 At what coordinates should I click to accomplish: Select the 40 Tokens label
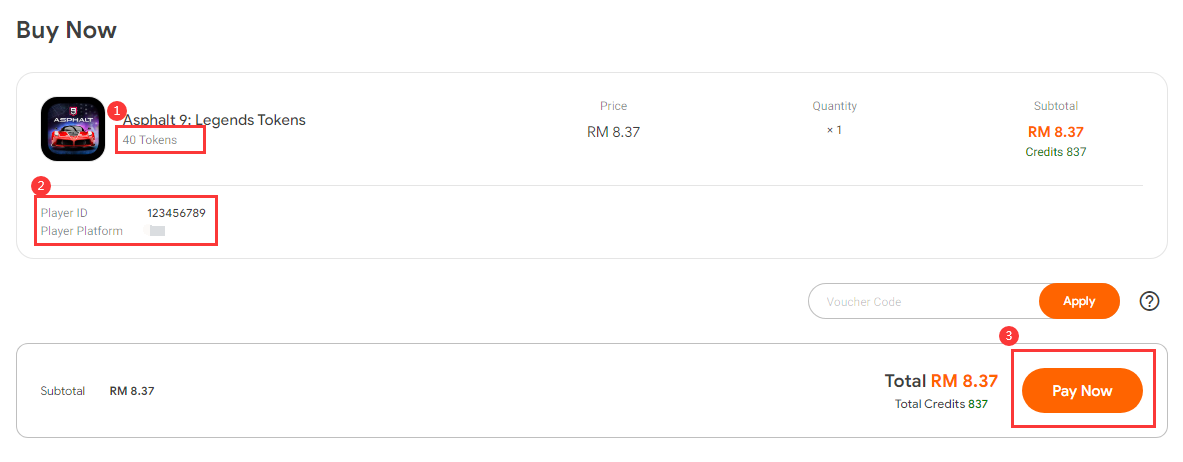click(150, 140)
